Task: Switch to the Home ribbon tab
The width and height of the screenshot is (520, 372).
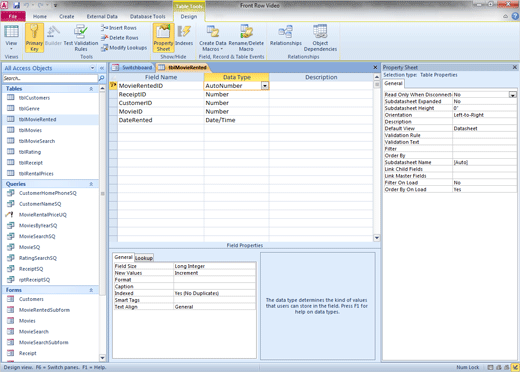Action: click(x=40, y=16)
